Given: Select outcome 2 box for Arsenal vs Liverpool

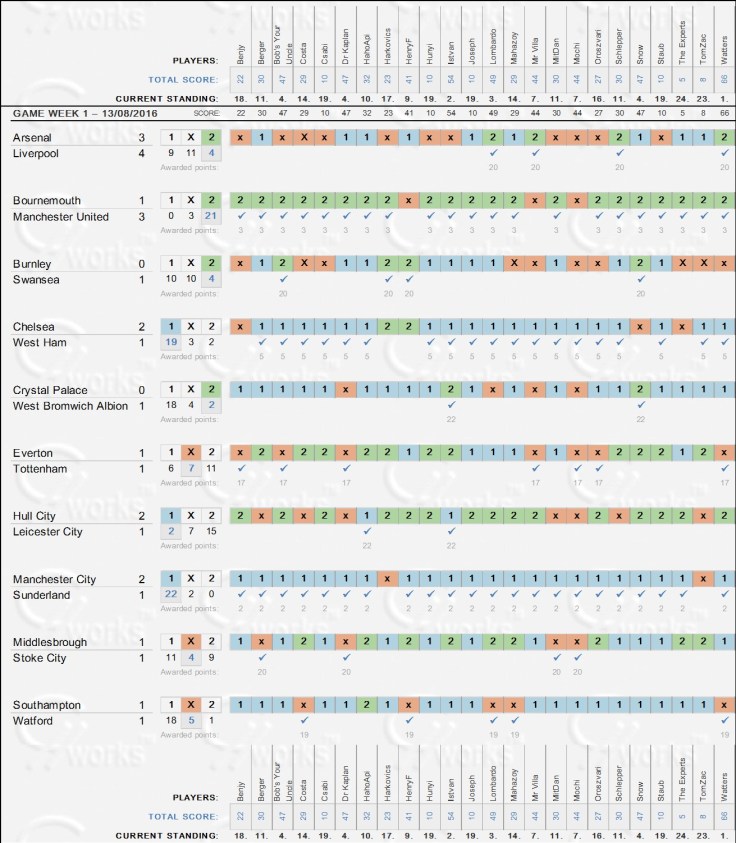Looking at the screenshot, I should click(x=210, y=137).
